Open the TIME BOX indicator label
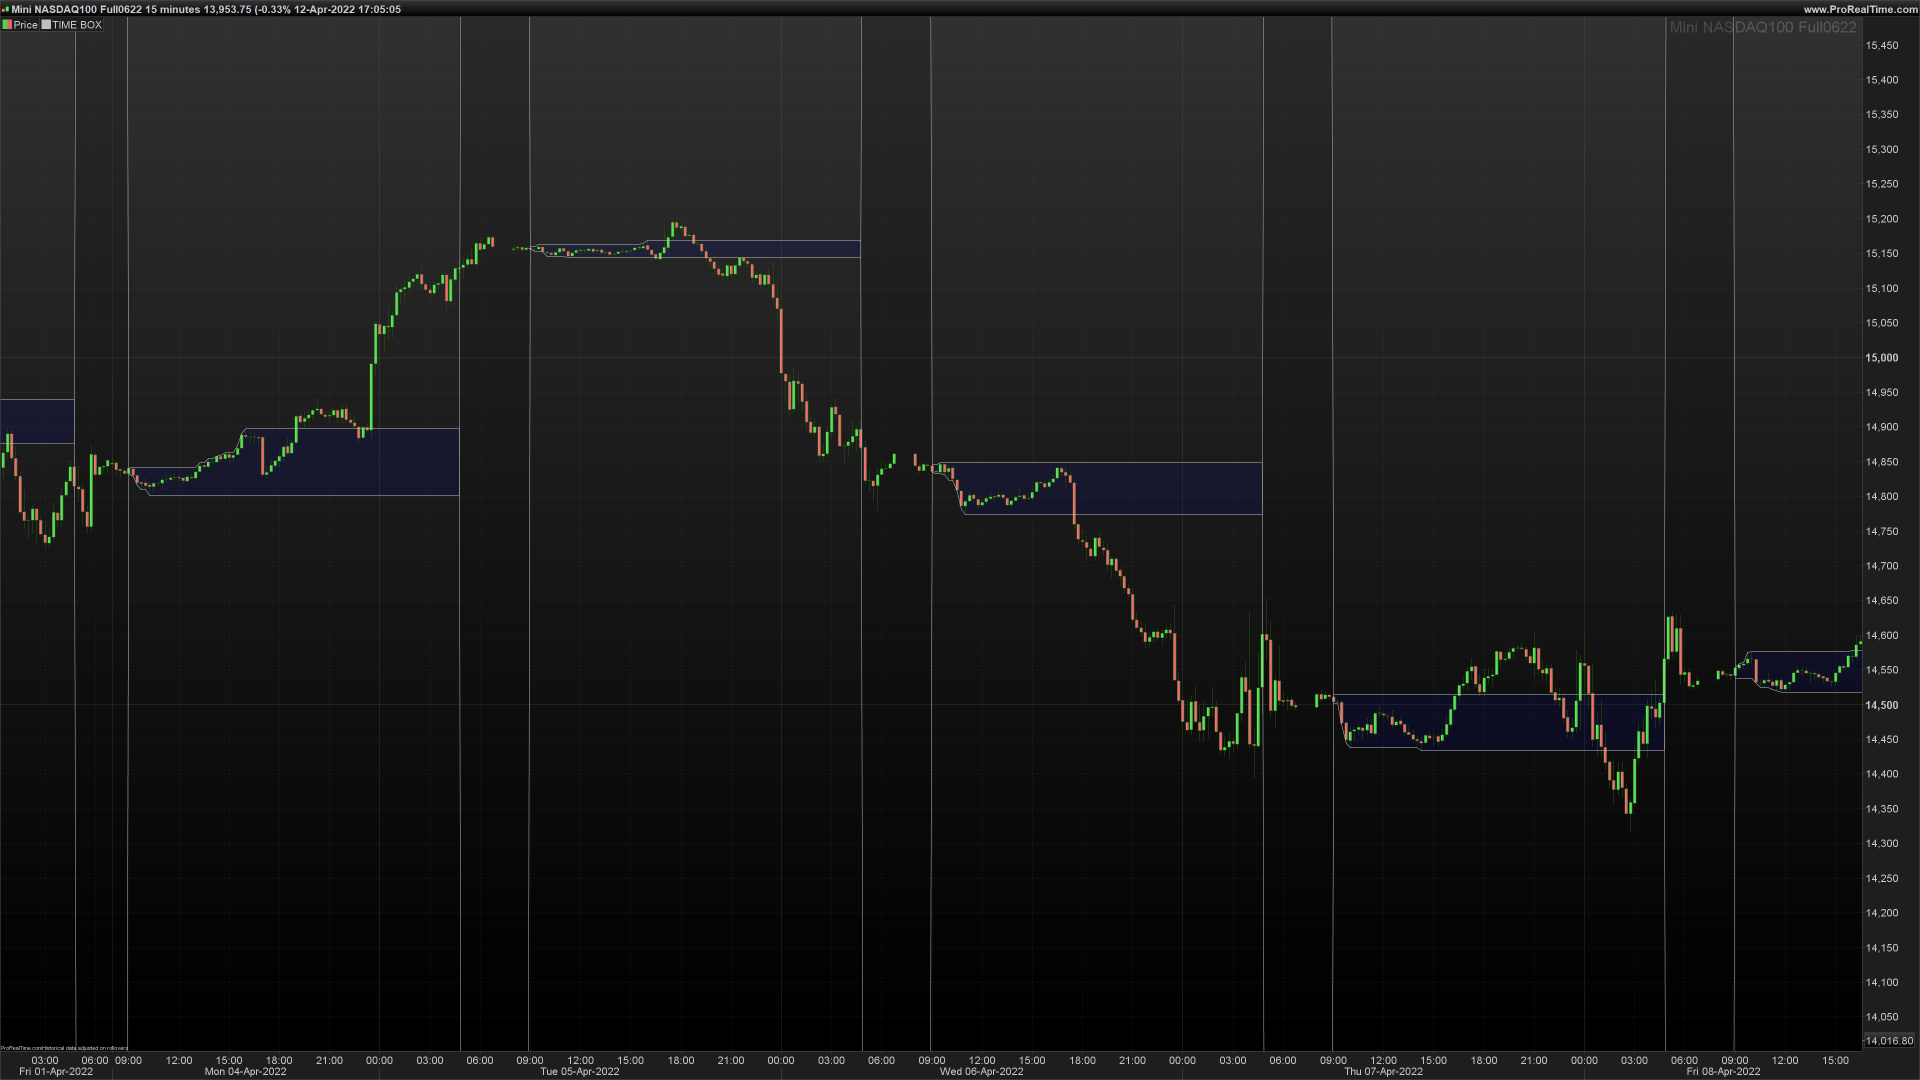The width and height of the screenshot is (1920, 1080). pyautogui.click(x=77, y=25)
